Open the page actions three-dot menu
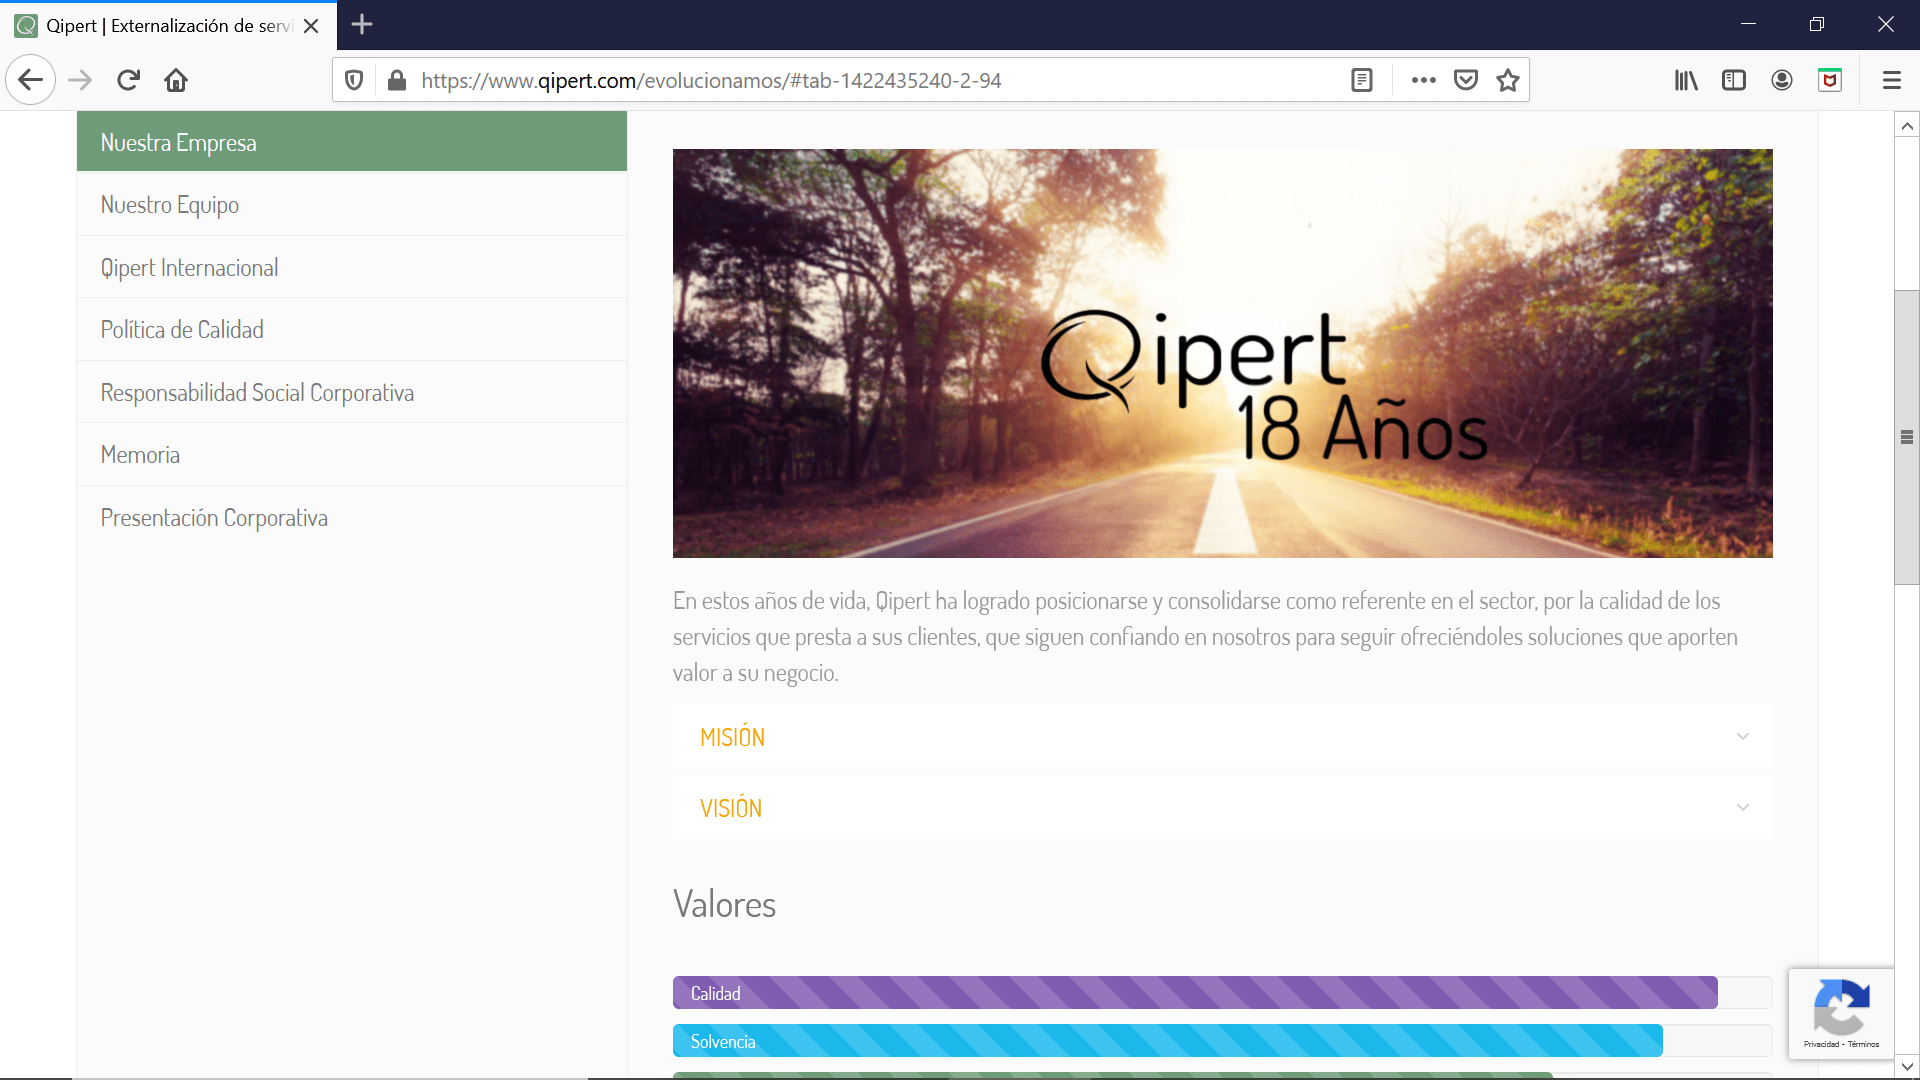Image resolution: width=1920 pixels, height=1080 pixels. point(1424,80)
